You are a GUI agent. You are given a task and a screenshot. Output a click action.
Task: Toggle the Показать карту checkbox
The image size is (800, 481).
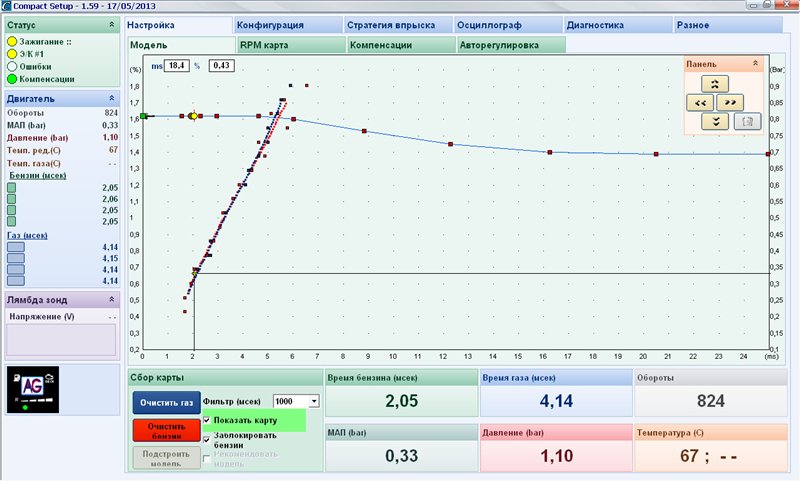click(207, 420)
